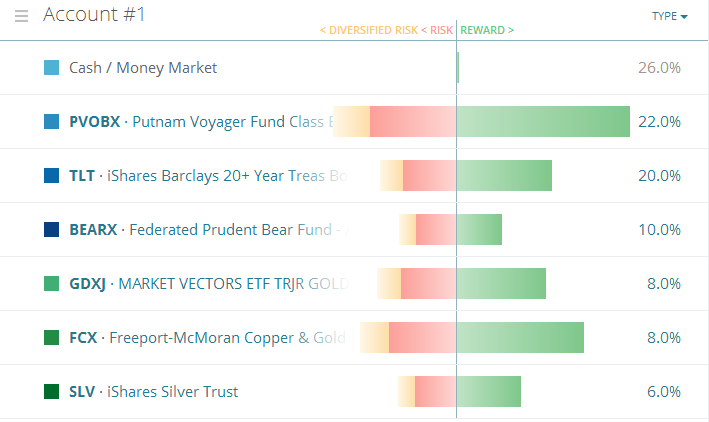The height and width of the screenshot is (422, 709).
Task: Select FCX Freeport-McMoran Copper & Gold
Action: (x=200, y=338)
